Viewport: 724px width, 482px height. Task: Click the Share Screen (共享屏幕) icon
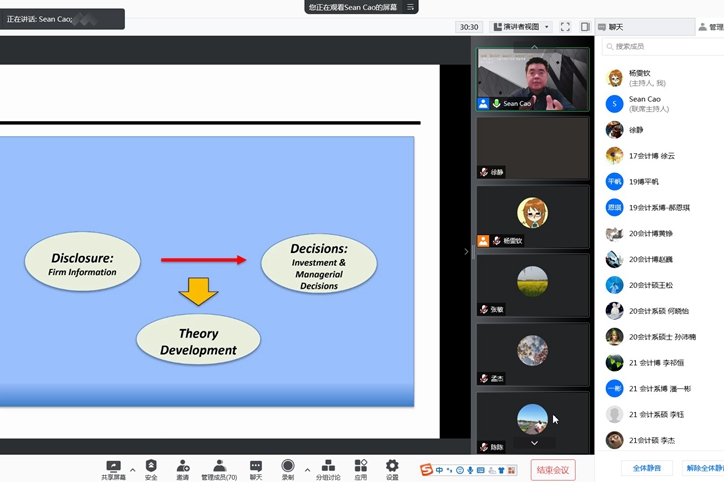tap(113, 467)
